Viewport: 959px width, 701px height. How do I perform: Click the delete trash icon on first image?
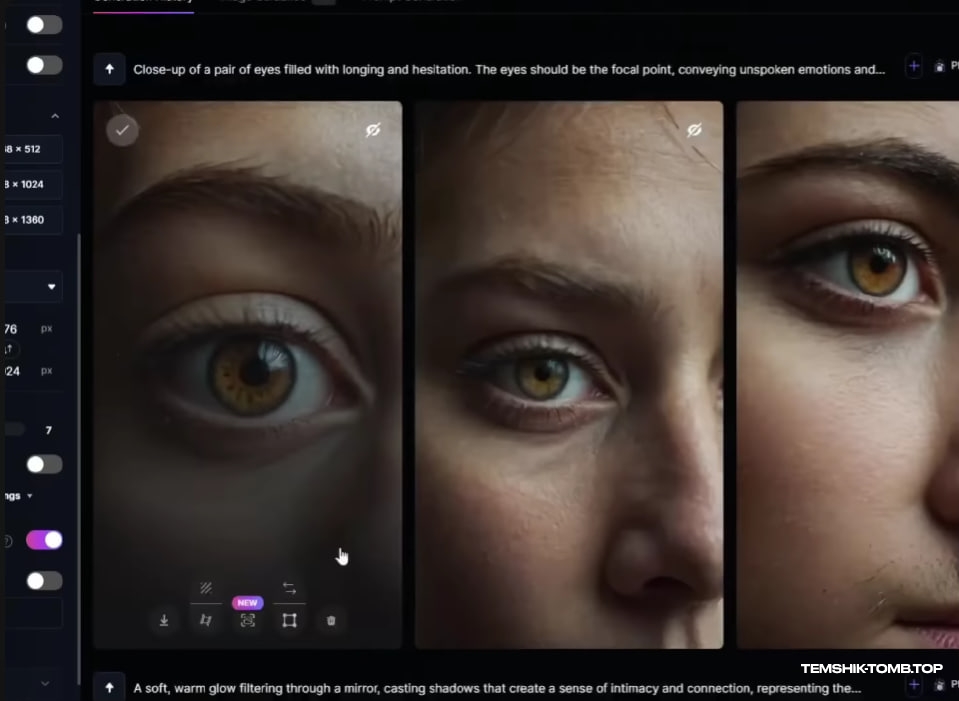coord(331,620)
